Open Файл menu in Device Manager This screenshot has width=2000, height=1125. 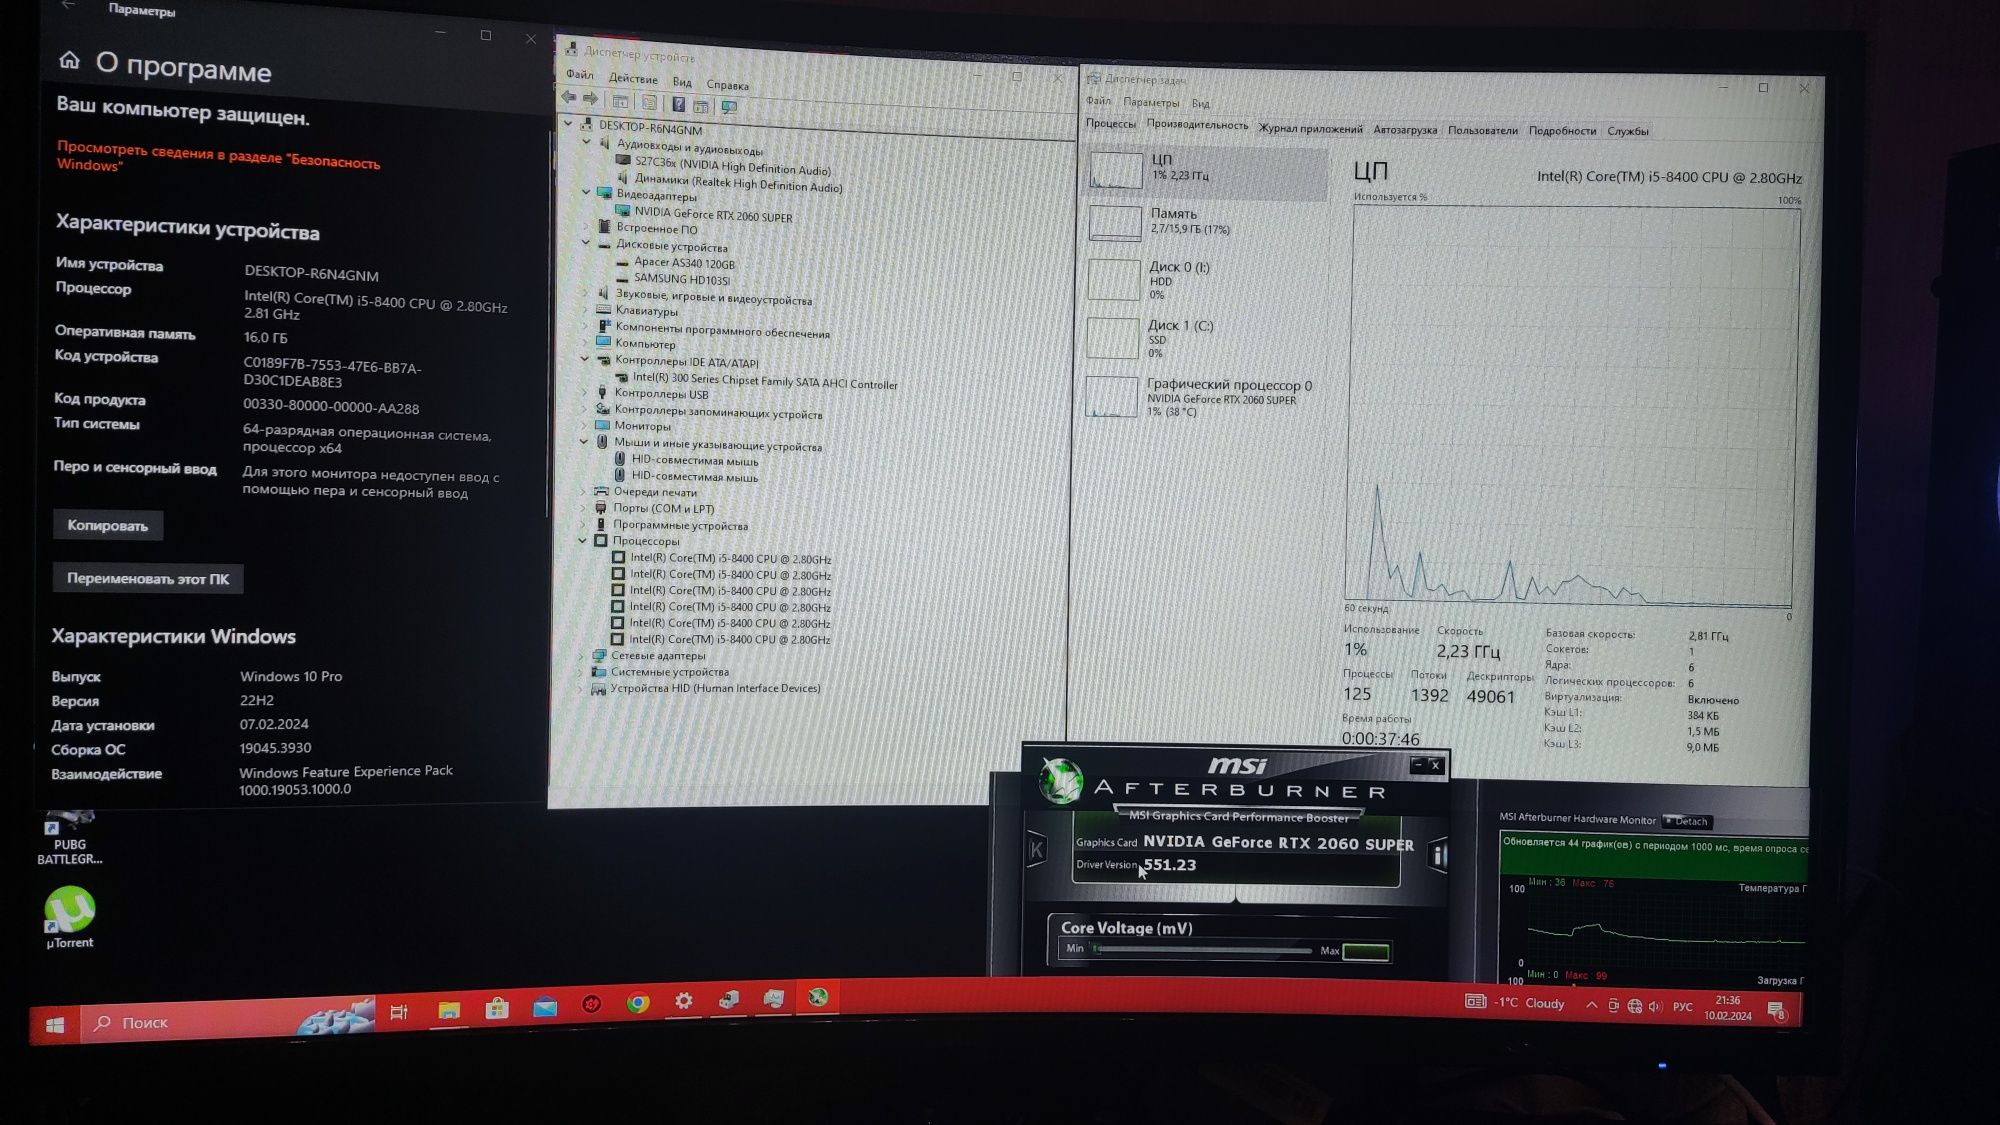pyautogui.click(x=579, y=75)
